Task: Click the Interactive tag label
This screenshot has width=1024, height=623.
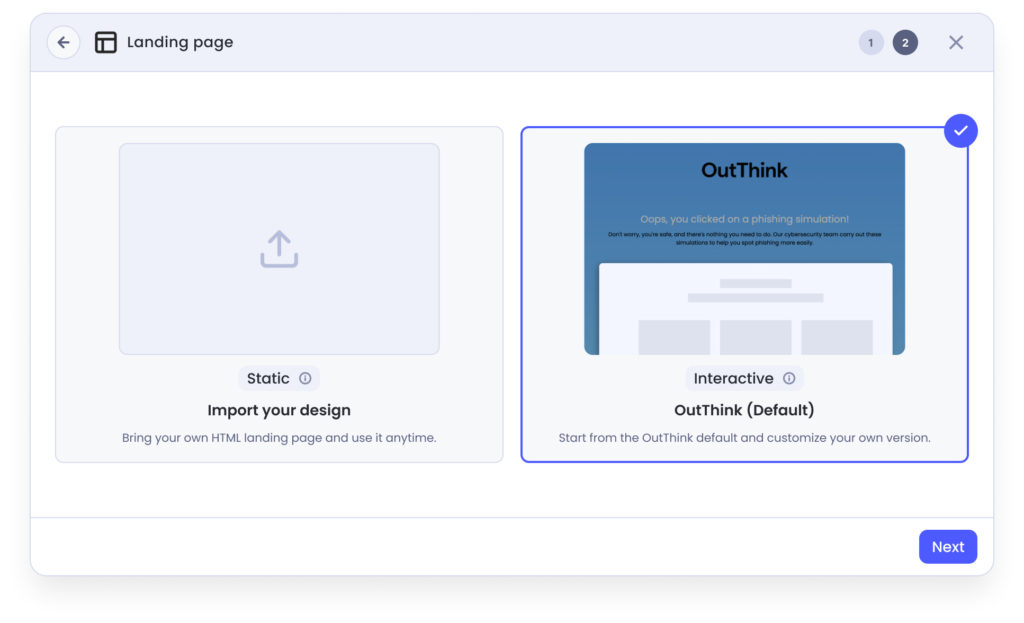Action: (733, 378)
